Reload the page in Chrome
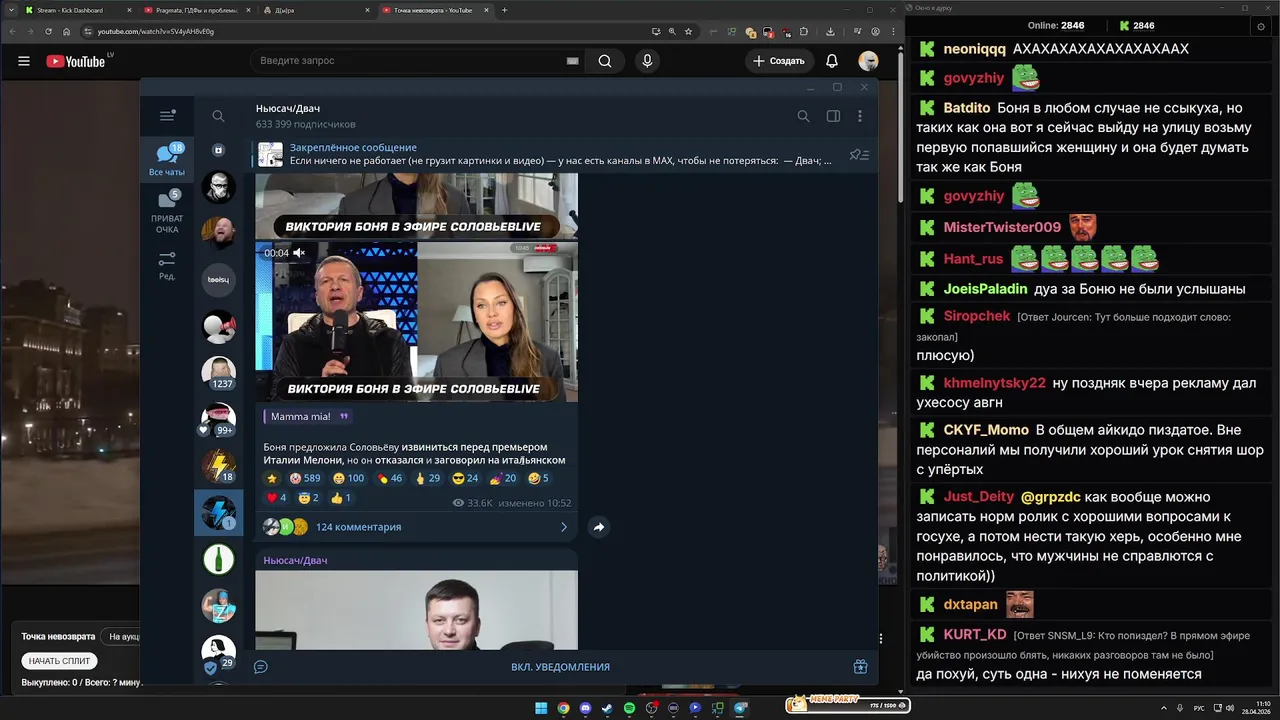1280x720 pixels. 48,31
